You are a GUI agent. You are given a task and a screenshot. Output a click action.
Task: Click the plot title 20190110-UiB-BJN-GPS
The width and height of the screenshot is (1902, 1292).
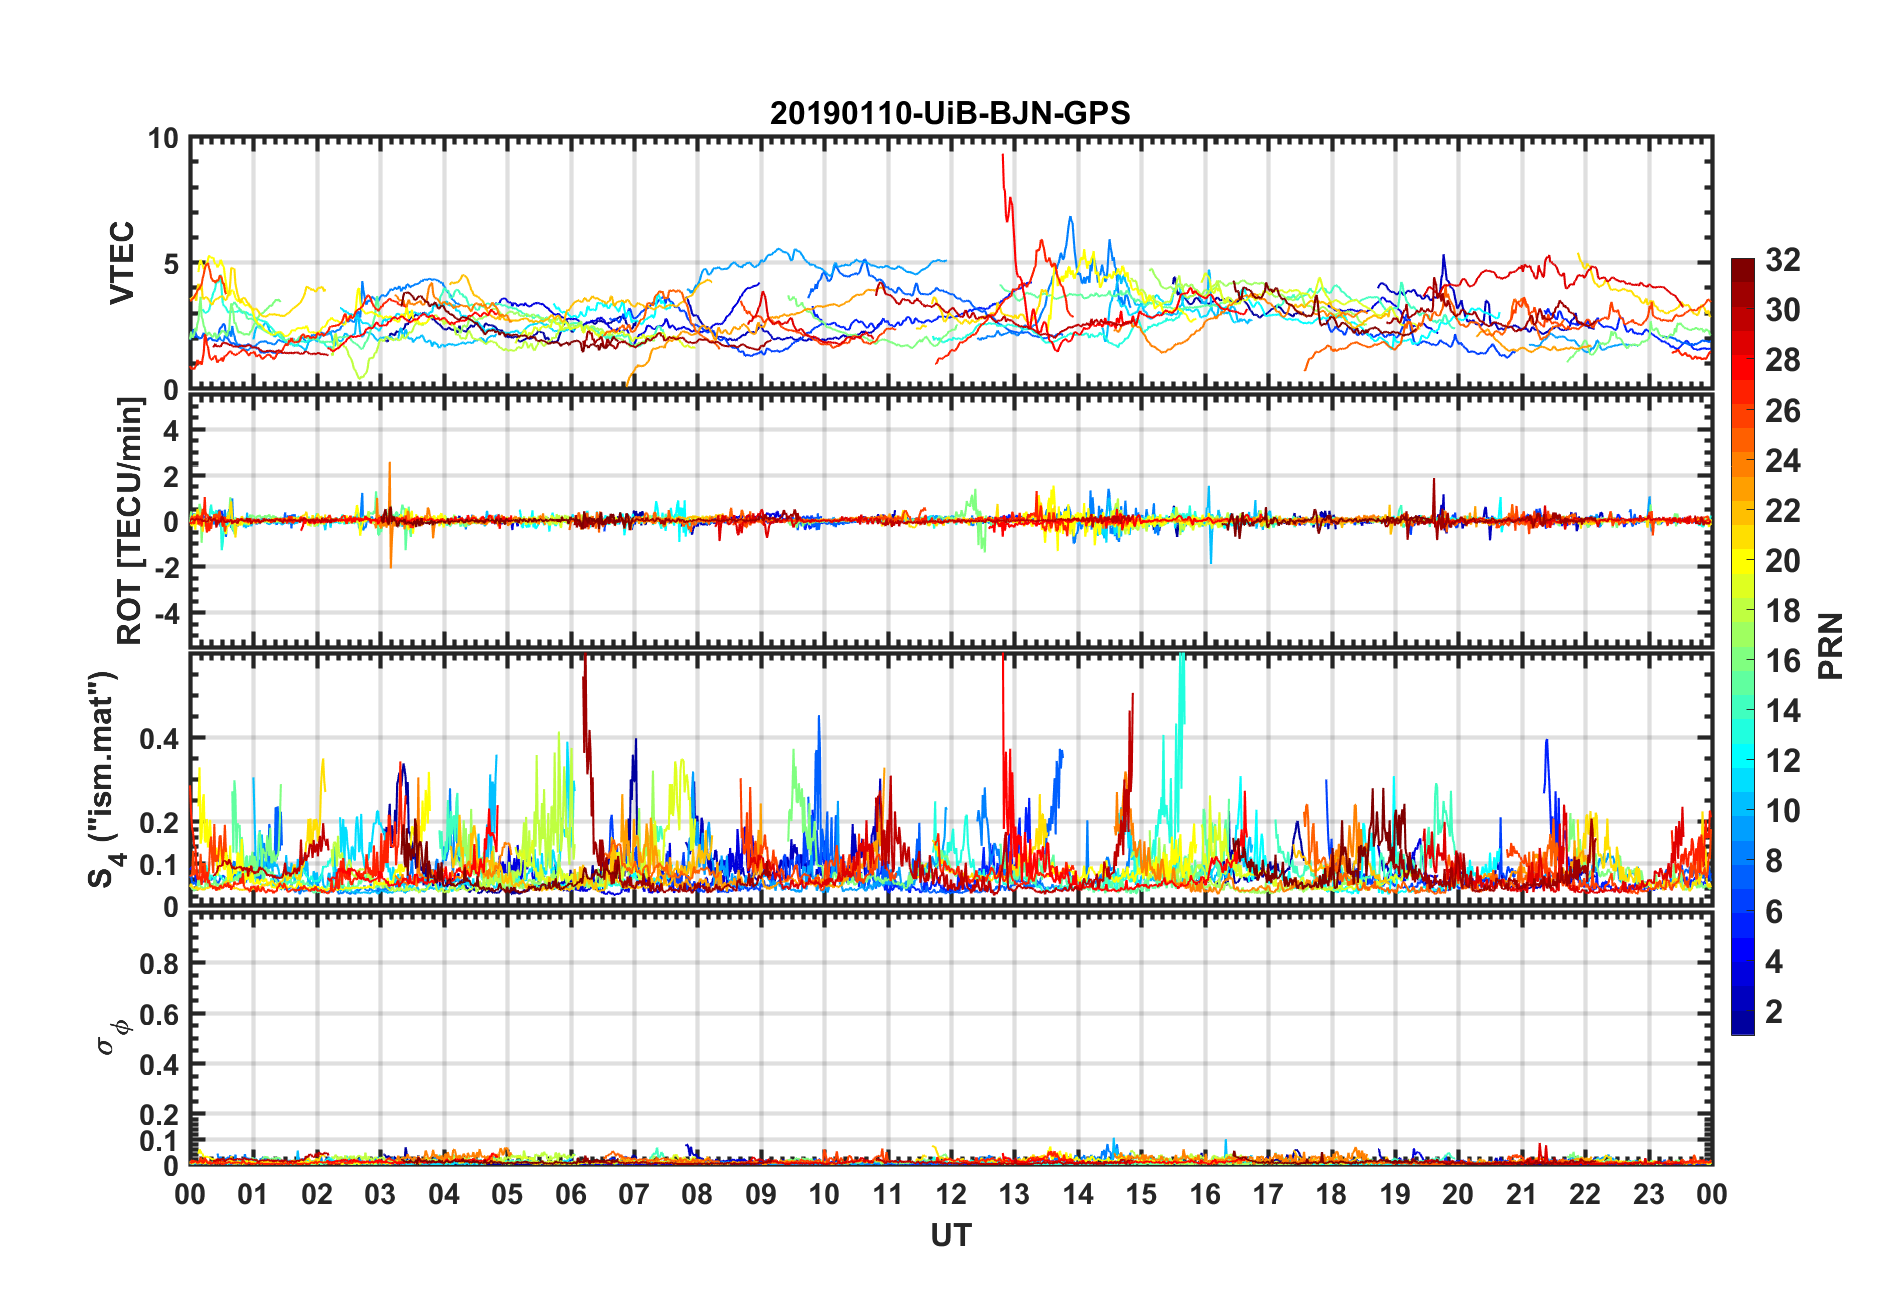pos(950,113)
